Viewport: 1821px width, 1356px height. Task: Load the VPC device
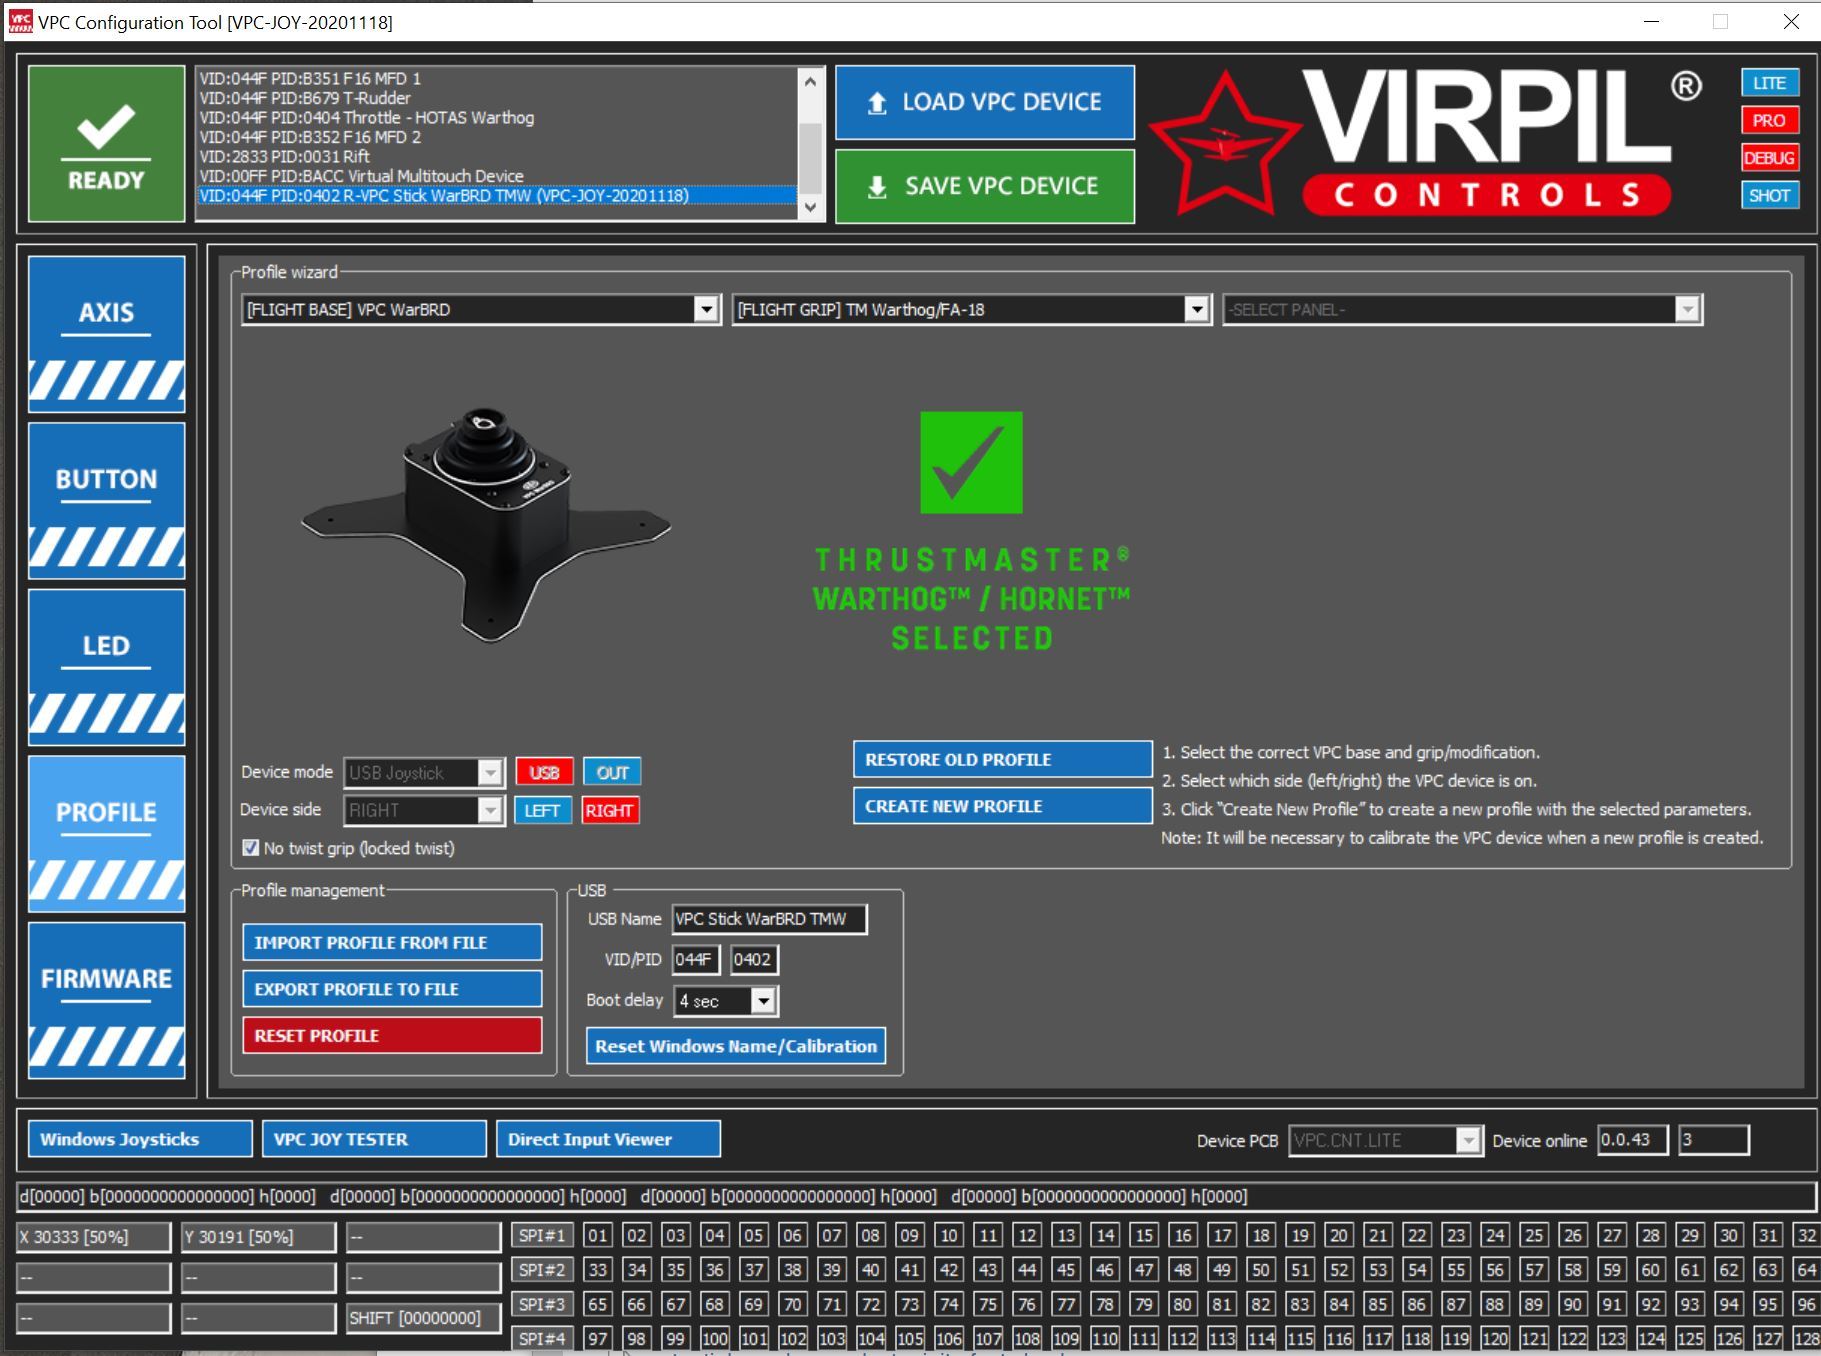click(x=985, y=102)
